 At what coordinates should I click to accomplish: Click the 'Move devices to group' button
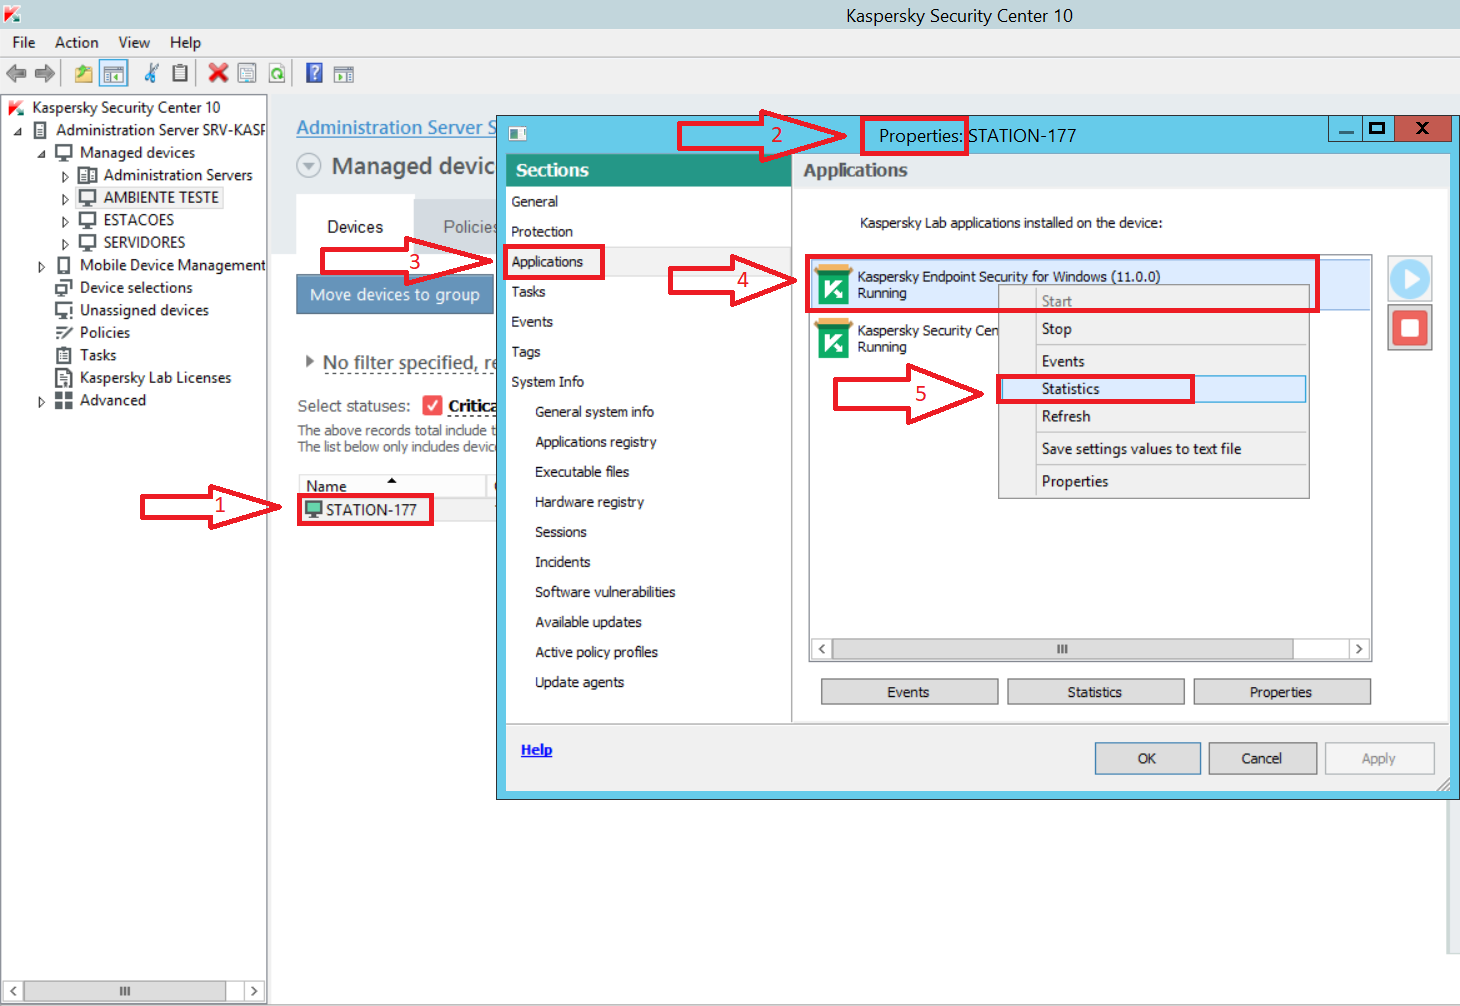pyautogui.click(x=394, y=295)
